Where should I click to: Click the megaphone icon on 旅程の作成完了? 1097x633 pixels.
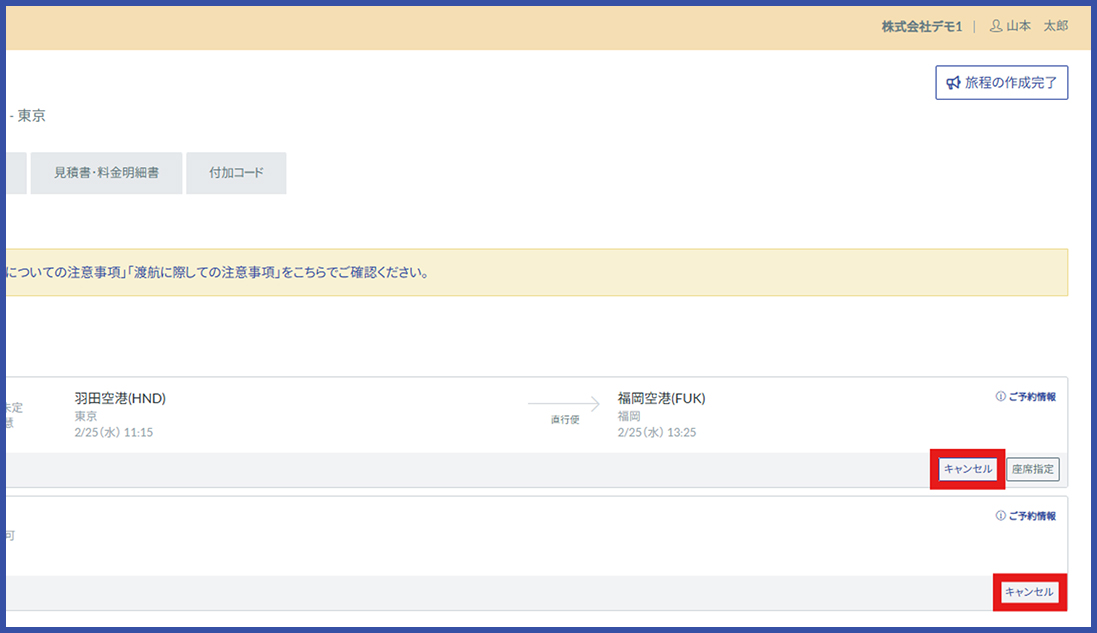pyautogui.click(x=953, y=83)
